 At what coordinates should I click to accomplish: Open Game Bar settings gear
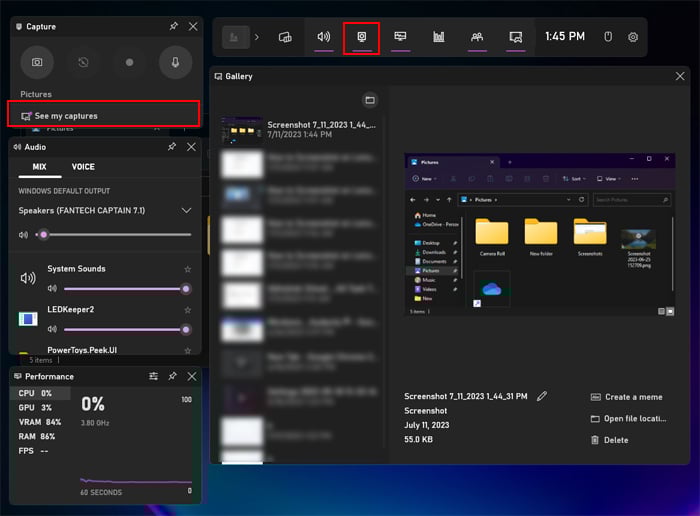tap(633, 37)
